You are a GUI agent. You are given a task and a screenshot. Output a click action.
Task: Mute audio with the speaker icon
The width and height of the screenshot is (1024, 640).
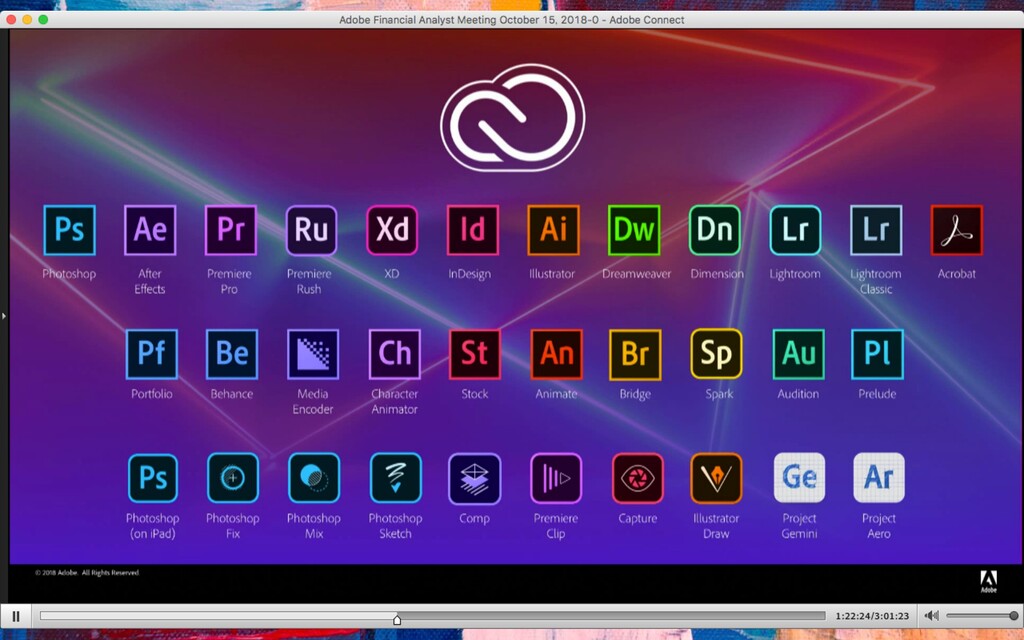tap(932, 615)
